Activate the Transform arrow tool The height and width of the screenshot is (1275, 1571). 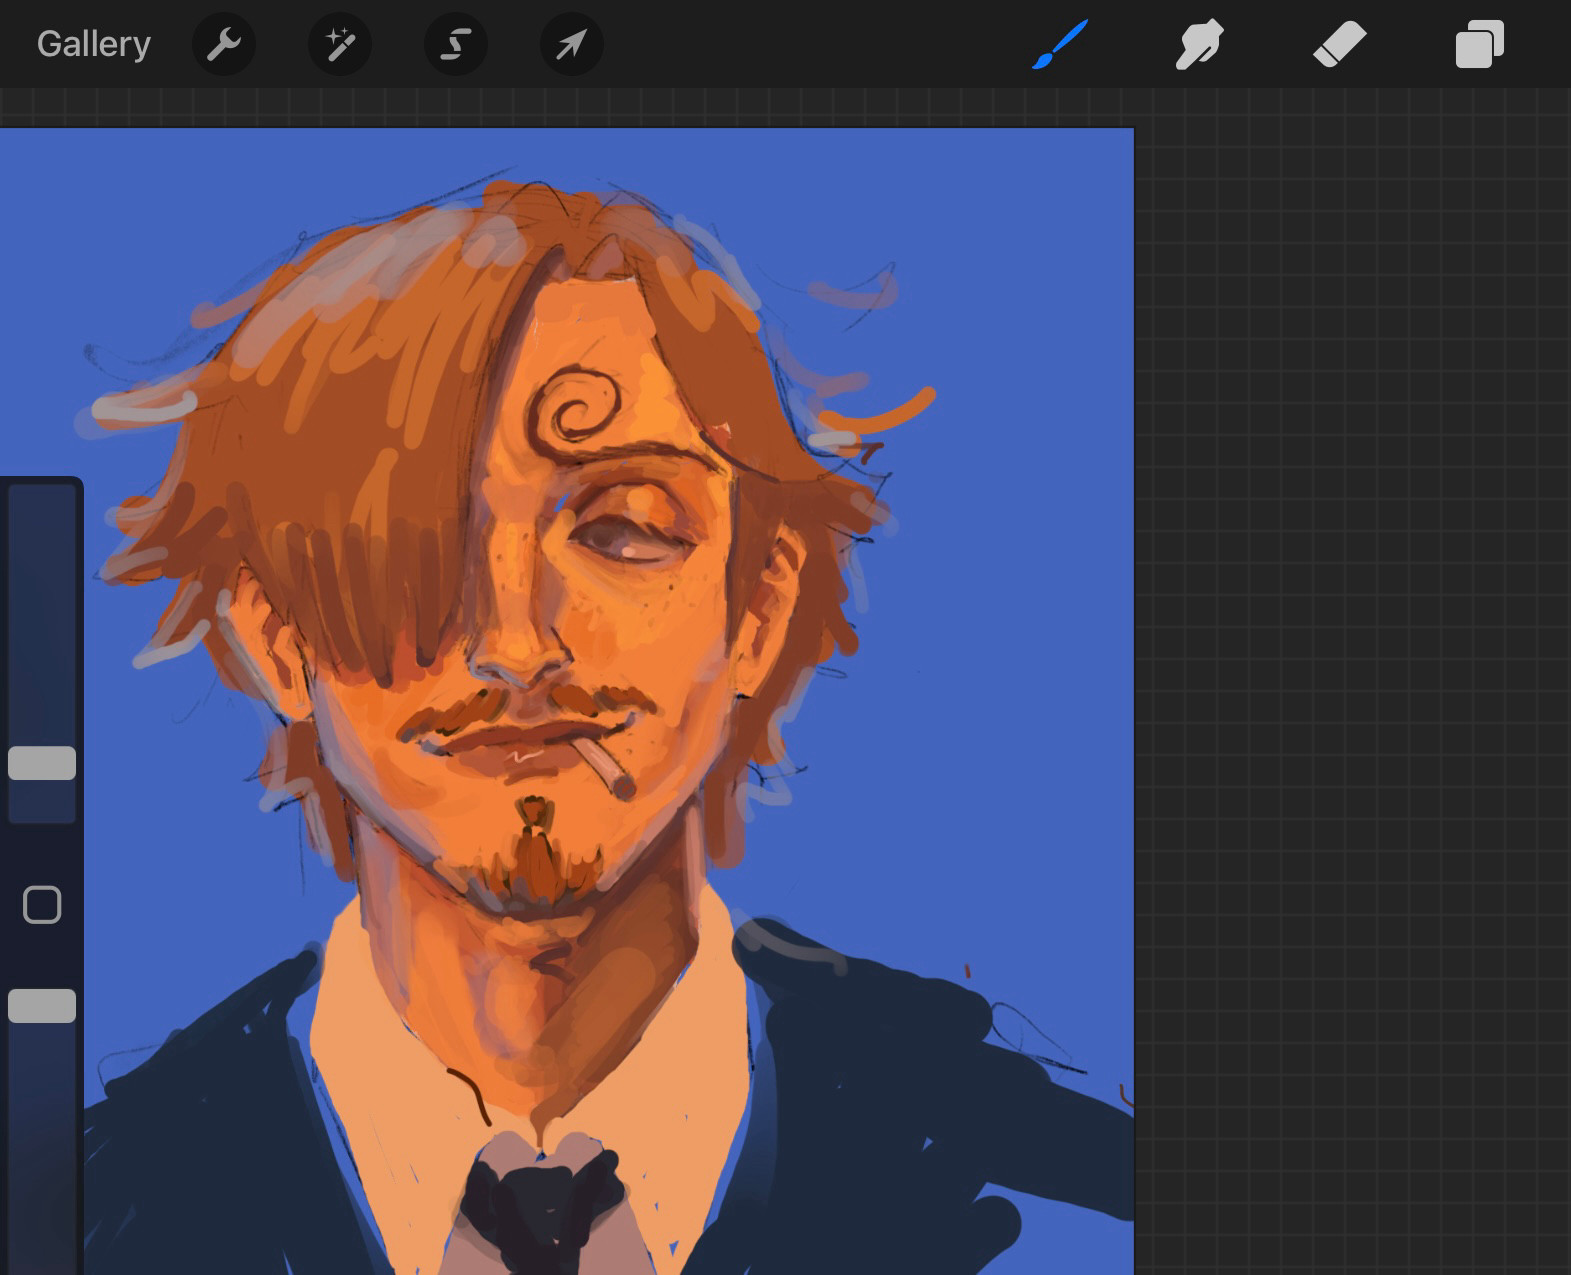tap(571, 44)
